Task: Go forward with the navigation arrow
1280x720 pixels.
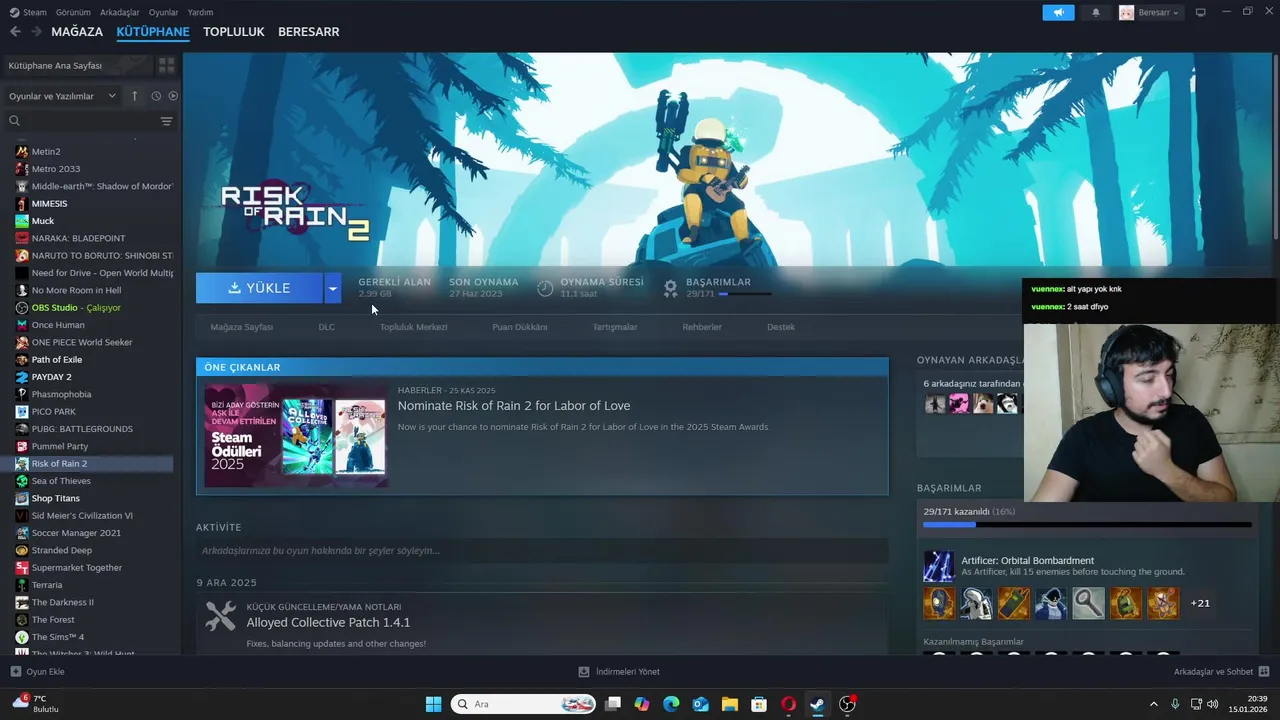Action: pos(36,32)
